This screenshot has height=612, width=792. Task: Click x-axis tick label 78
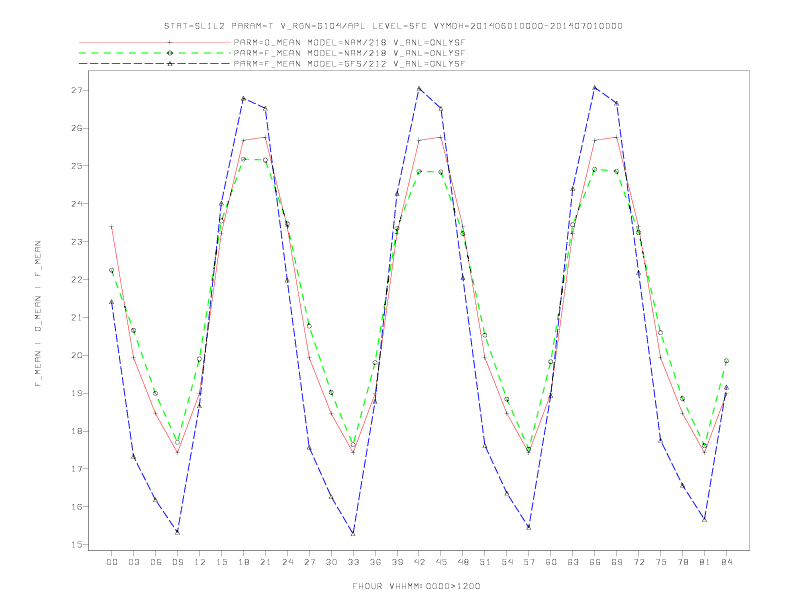pyautogui.click(x=683, y=562)
